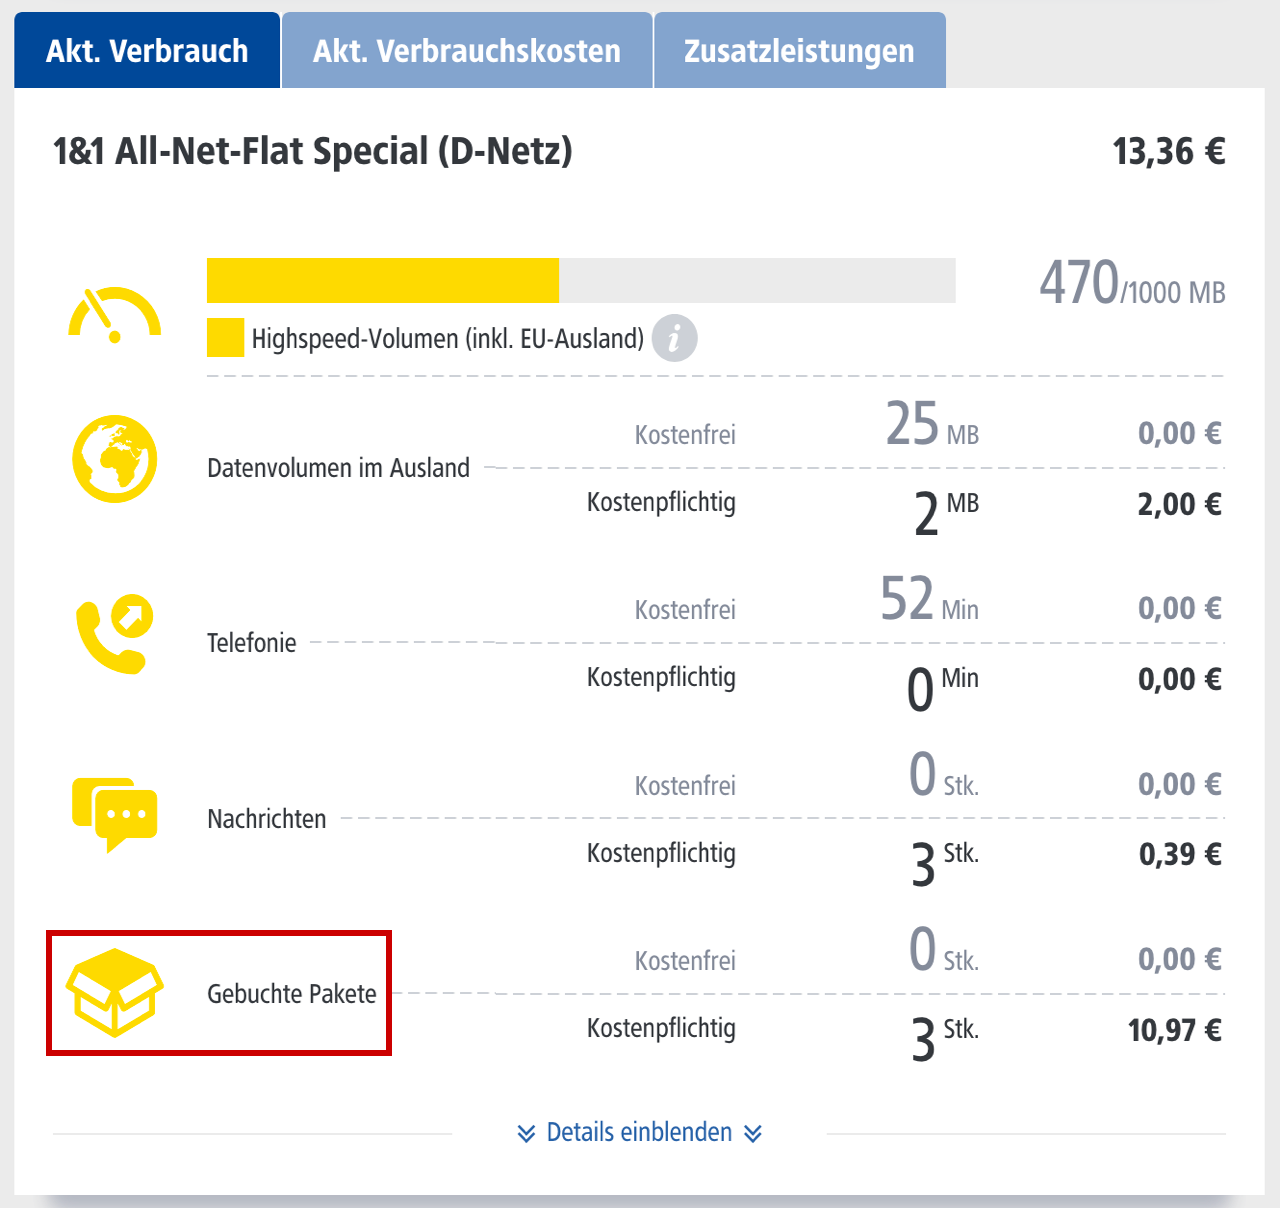The image size is (1280, 1208).
Task: Click the yellow legend square for Highspeed-Volumen
Action: tap(225, 338)
